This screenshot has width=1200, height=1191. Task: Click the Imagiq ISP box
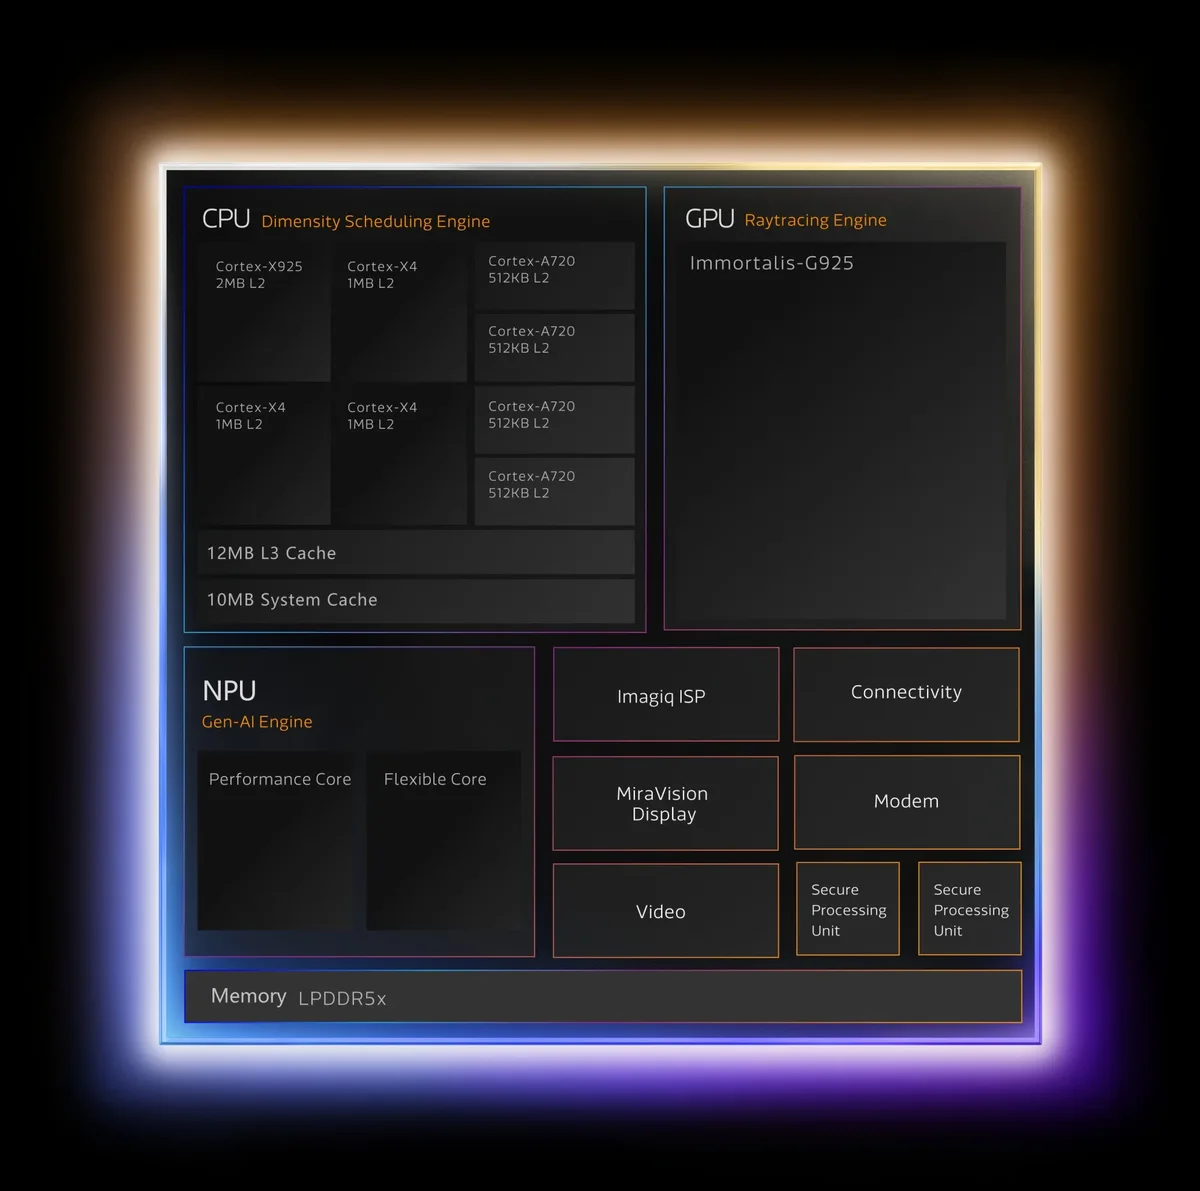point(665,695)
